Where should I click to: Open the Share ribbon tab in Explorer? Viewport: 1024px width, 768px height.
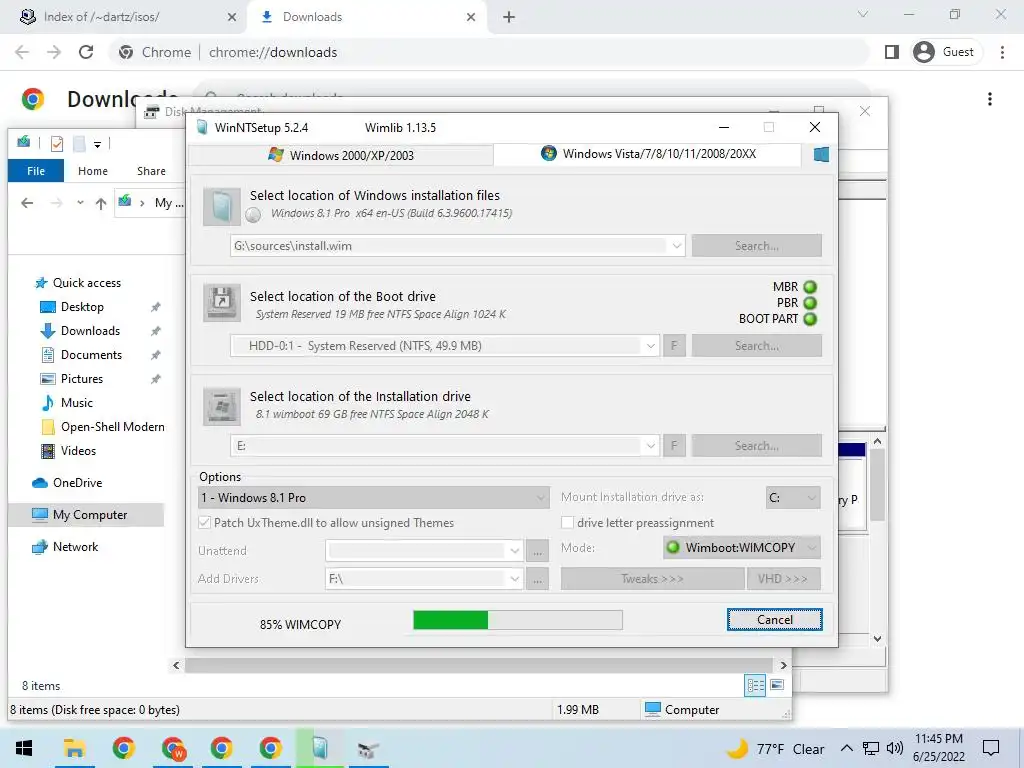[151, 171]
